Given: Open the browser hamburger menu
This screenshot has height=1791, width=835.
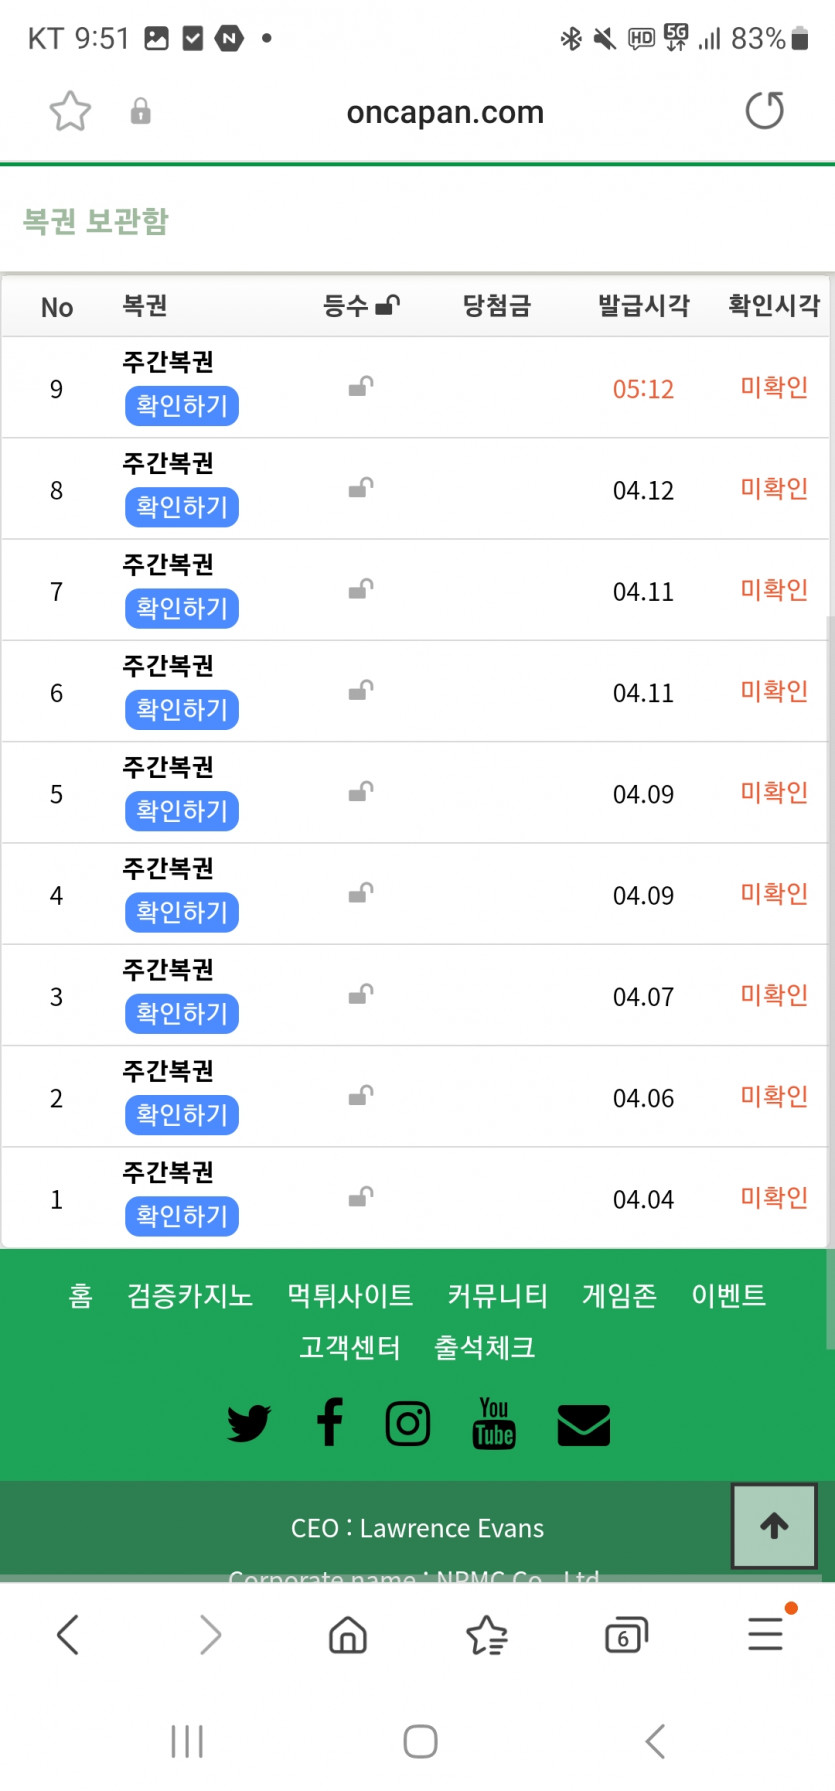Looking at the screenshot, I should [x=766, y=1633].
